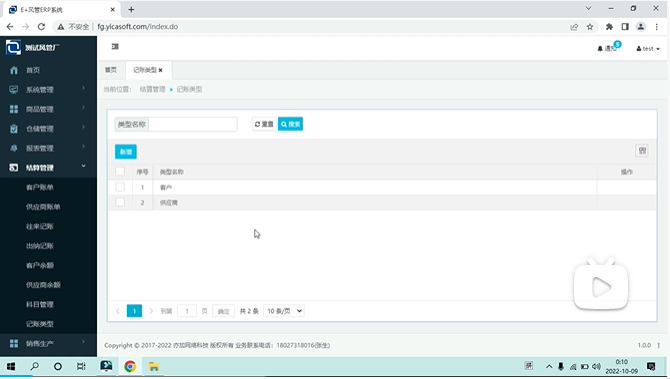Image resolution: width=670 pixels, height=379 pixels.
Task: Open the Windows Start menu
Action: pos(11,367)
